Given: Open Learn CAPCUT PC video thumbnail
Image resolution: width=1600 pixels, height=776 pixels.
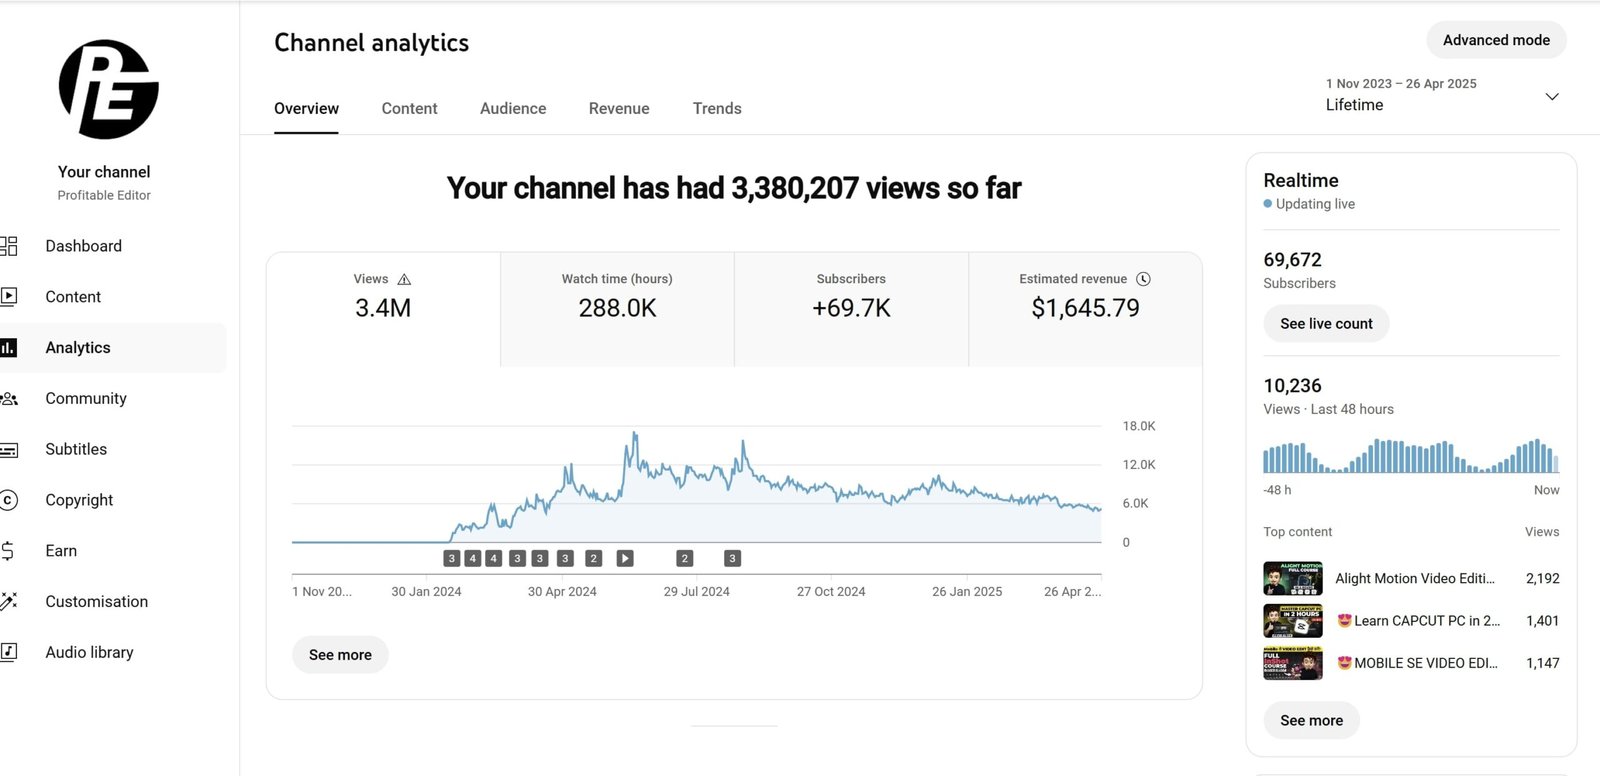Looking at the screenshot, I should [x=1293, y=621].
